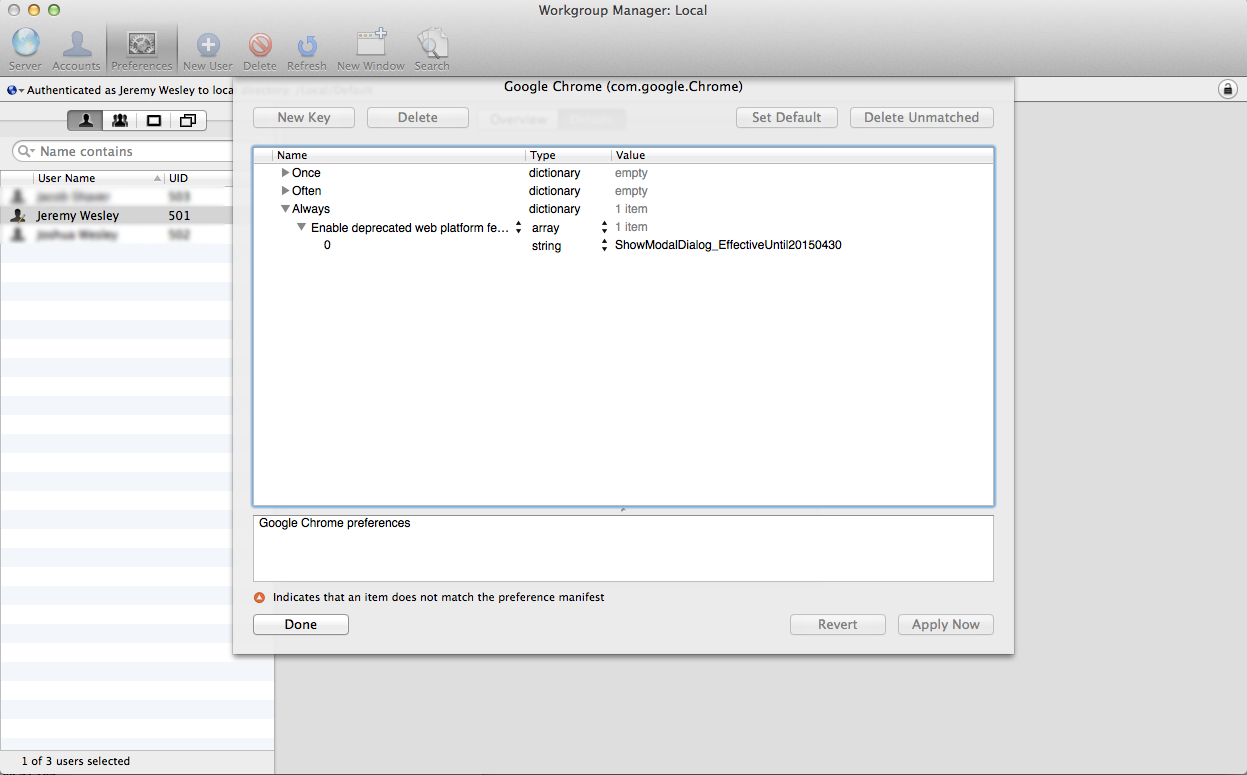Select the ShowModalDialog_EffectiveUntil20150430 value
The width and height of the screenshot is (1247, 775).
click(x=728, y=245)
